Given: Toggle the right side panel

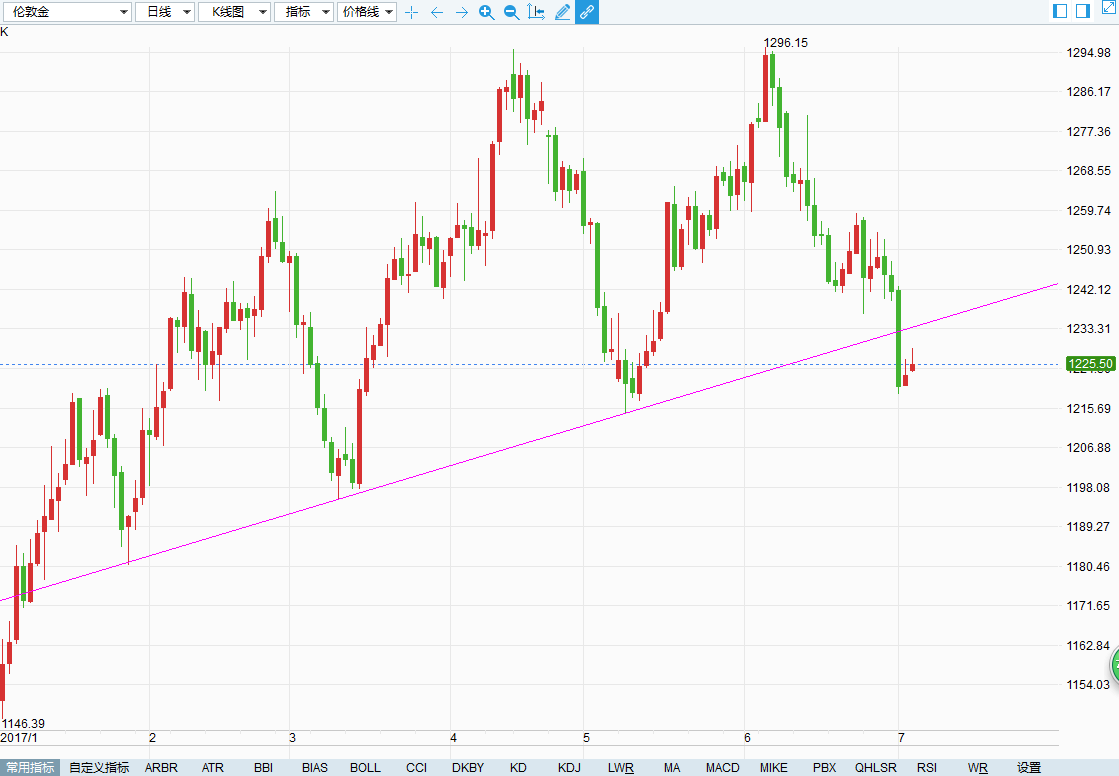Looking at the screenshot, I should 1083,11.
